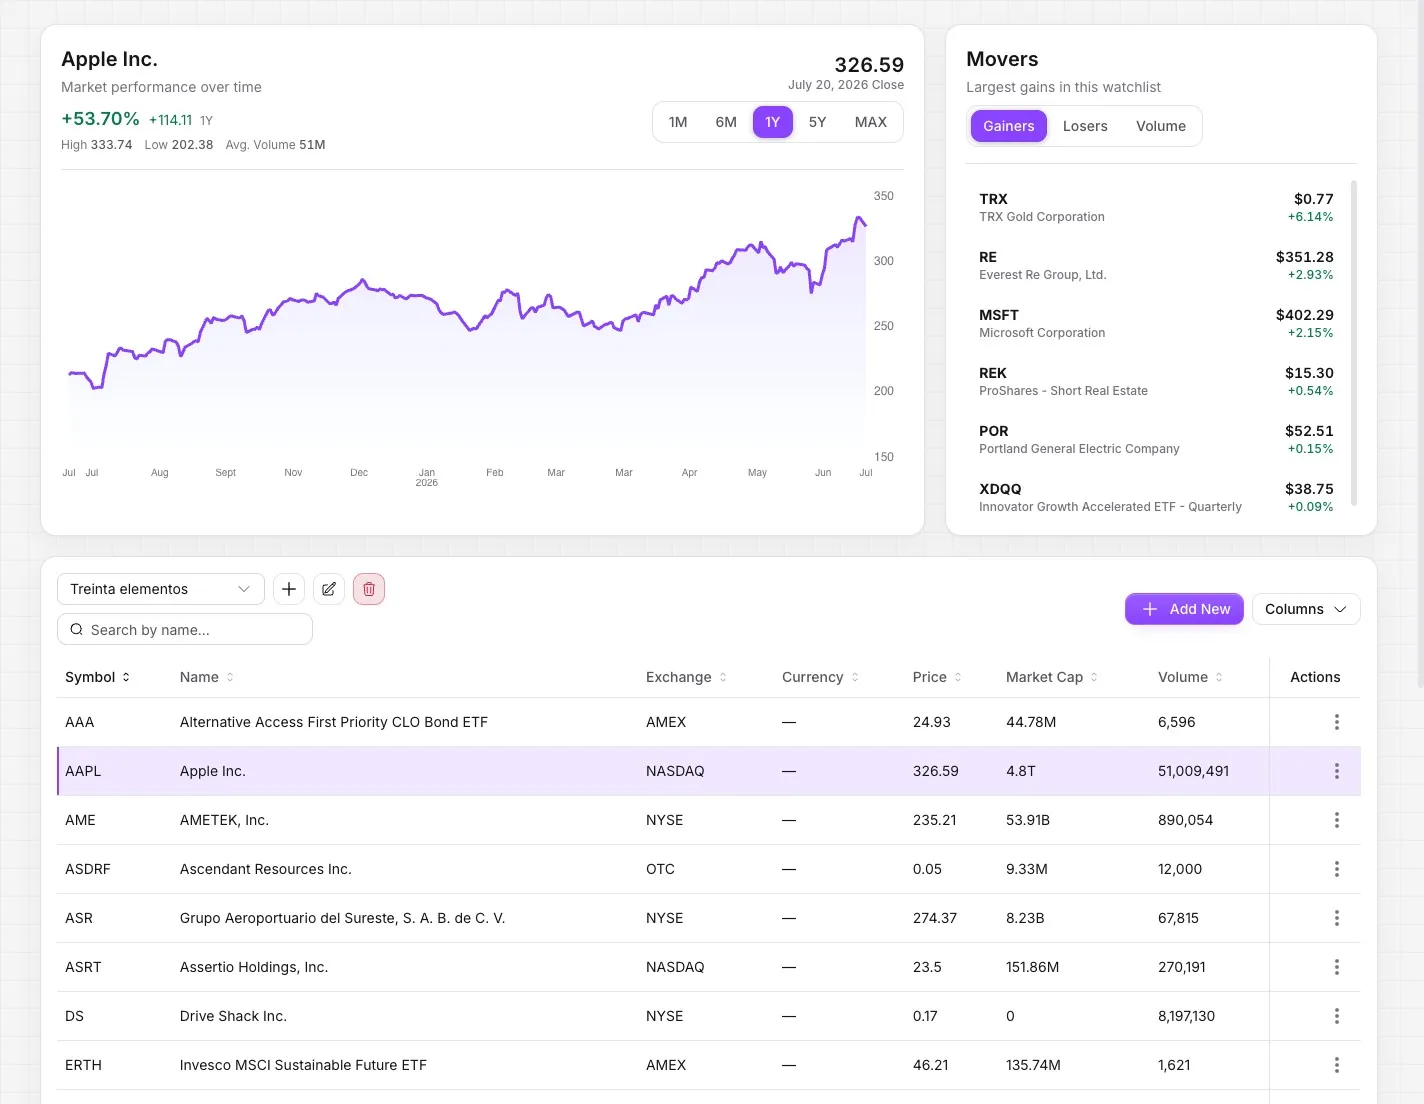
Task: Sort table by Exchange column
Action: point(687,677)
